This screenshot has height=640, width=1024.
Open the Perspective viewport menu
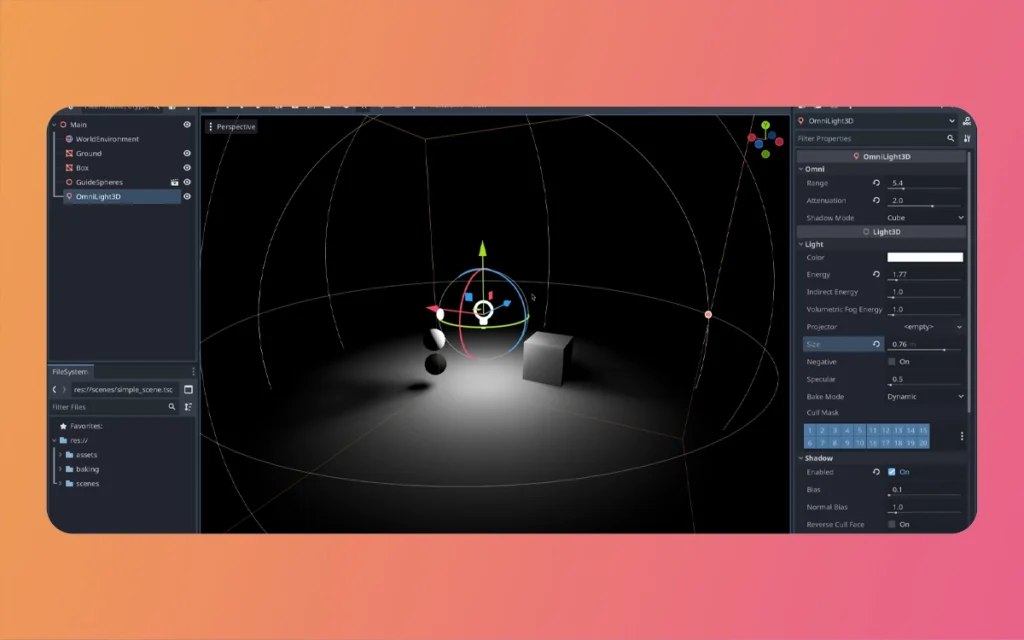pos(232,127)
